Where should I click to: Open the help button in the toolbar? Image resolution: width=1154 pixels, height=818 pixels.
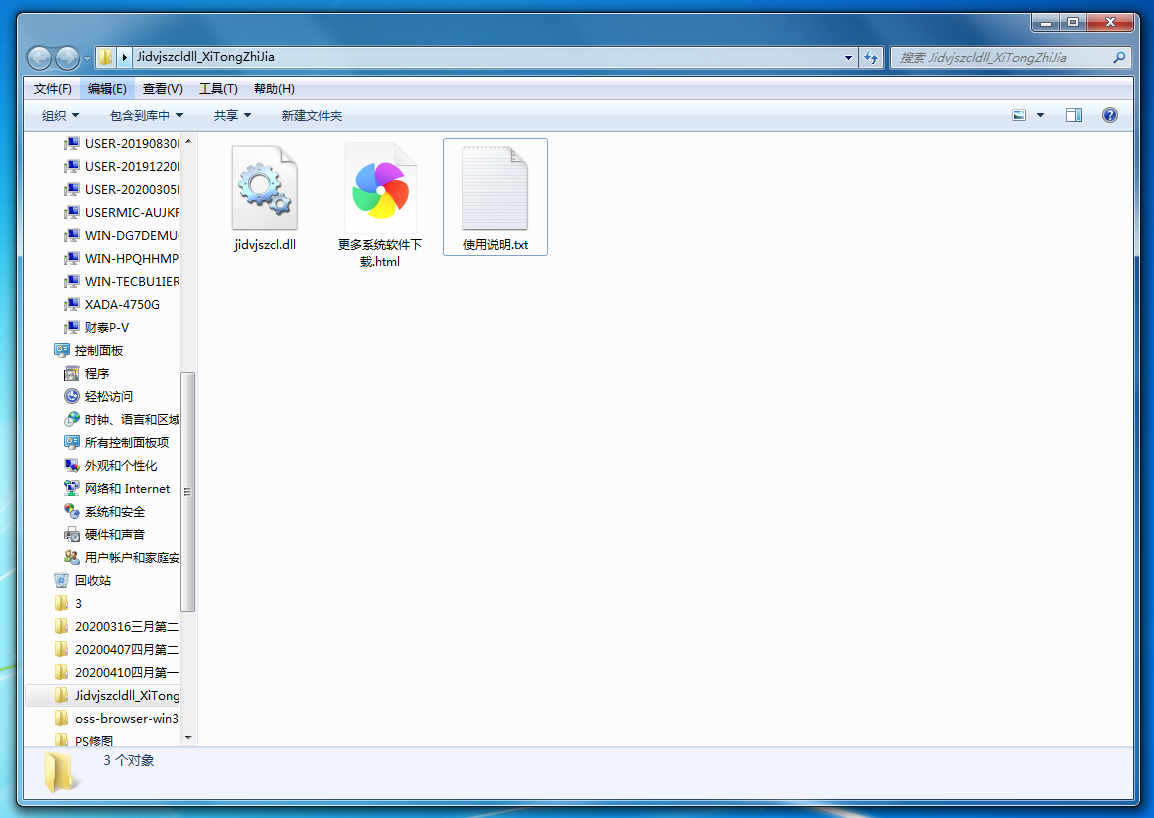coord(1110,115)
